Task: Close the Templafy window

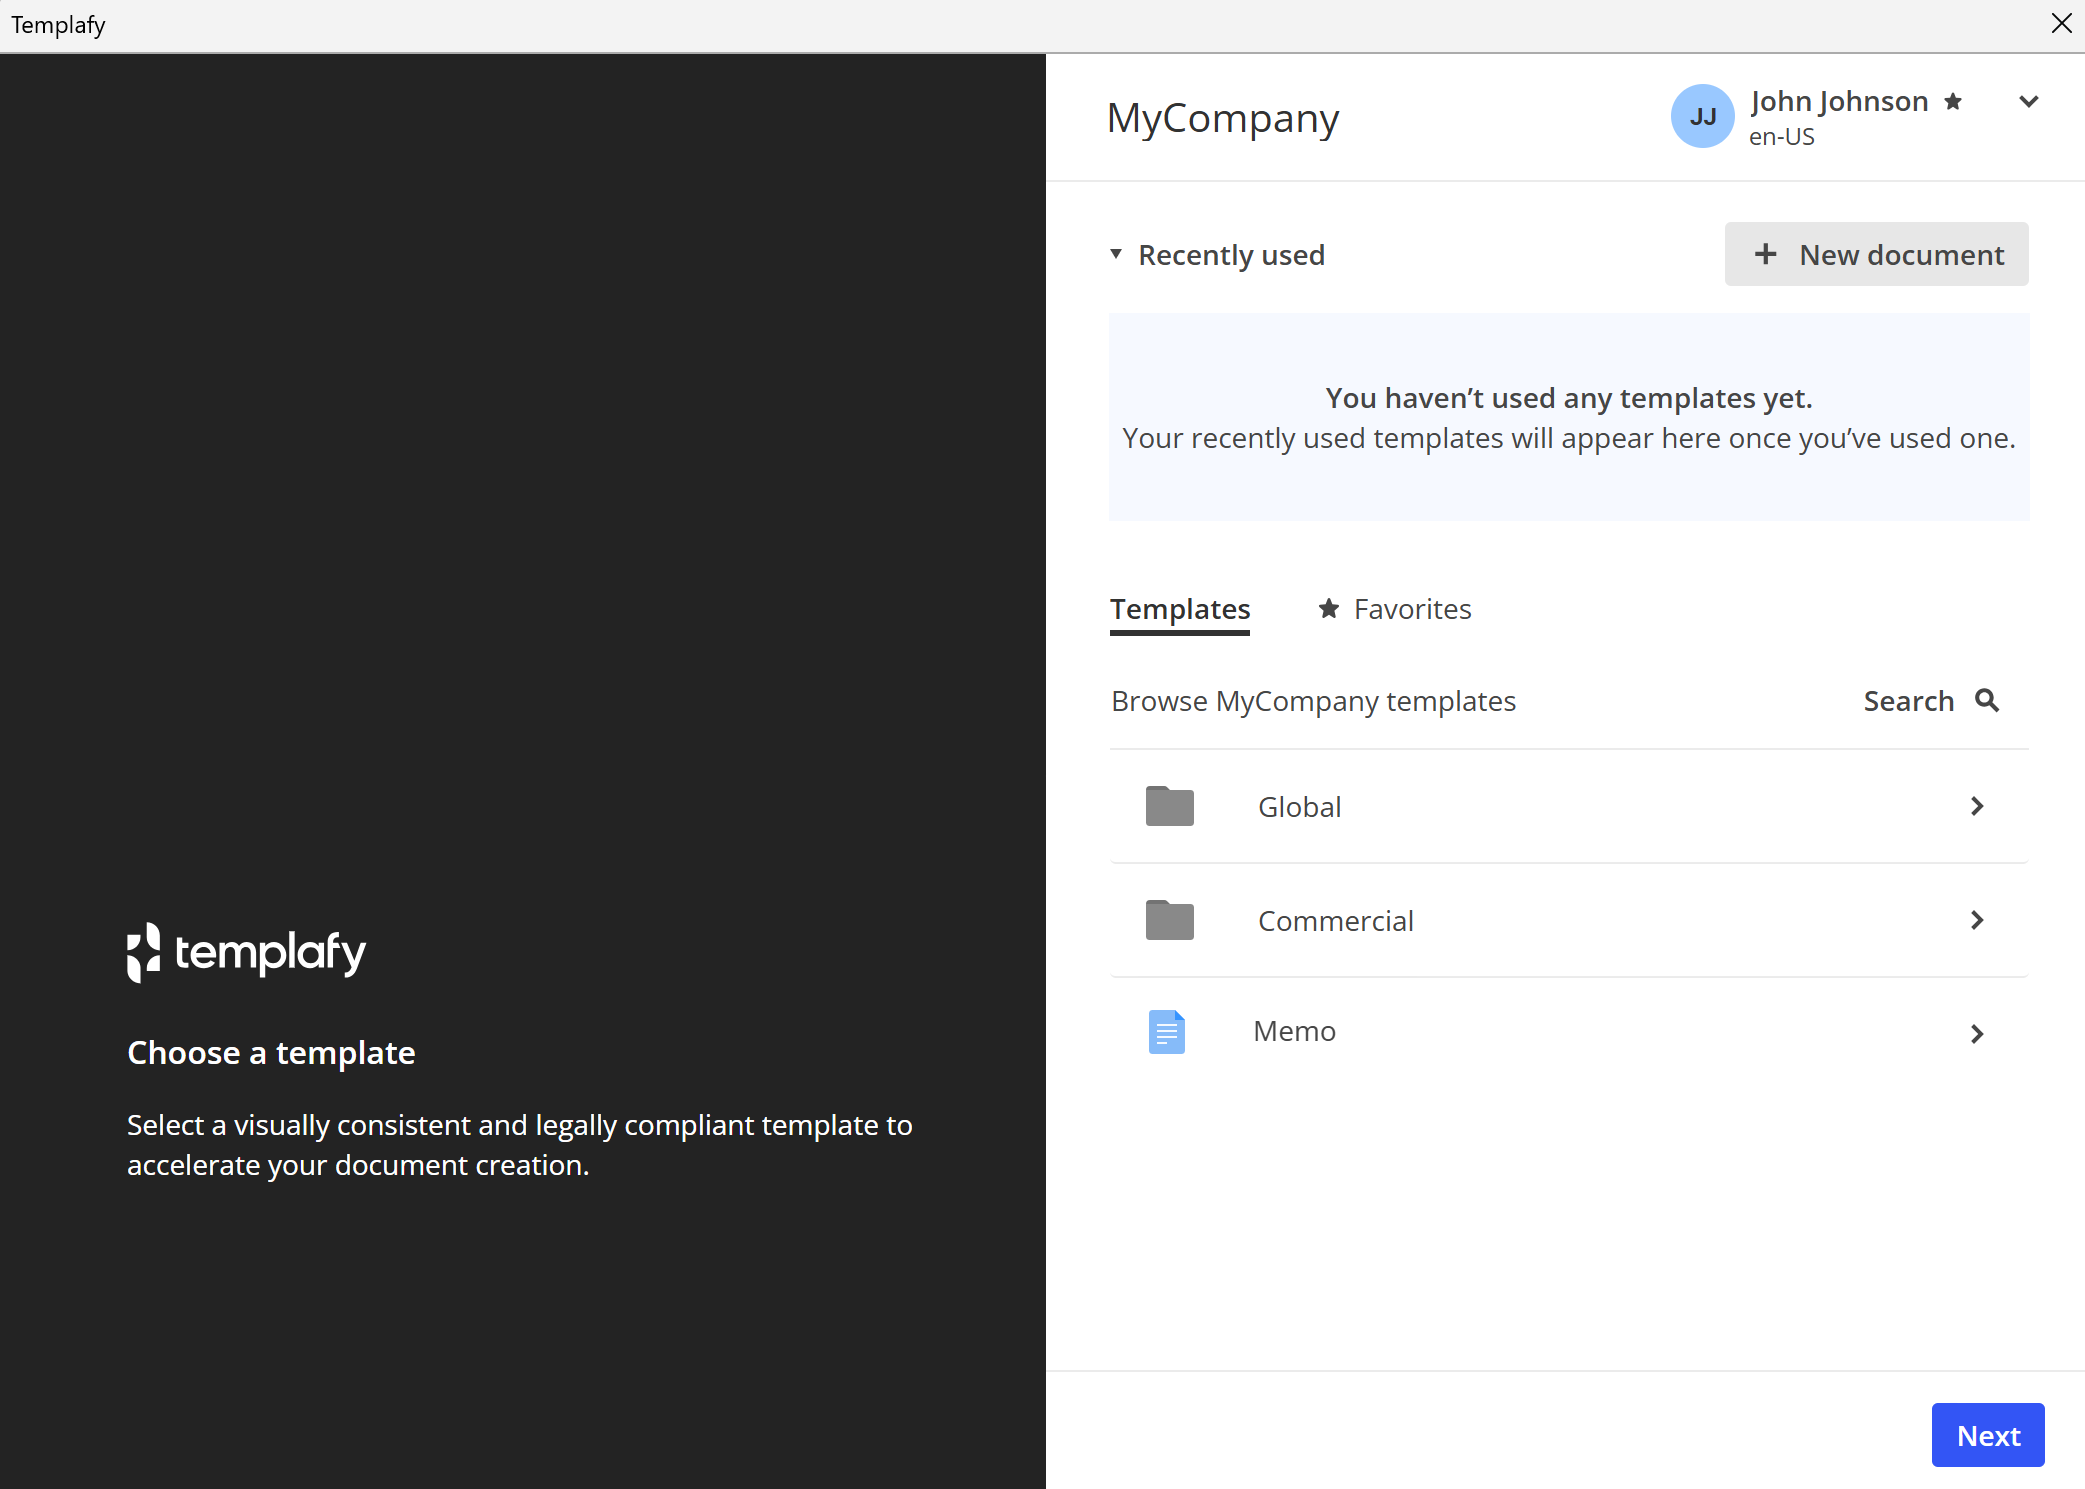Action: click(2061, 23)
